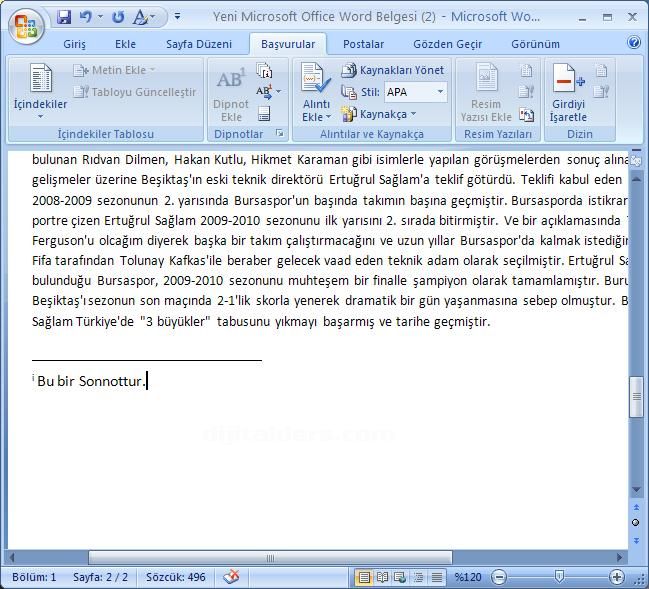Open the Sayfa Düzeni tab
Viewport: 649px width, 589px height.
(199, 44)
